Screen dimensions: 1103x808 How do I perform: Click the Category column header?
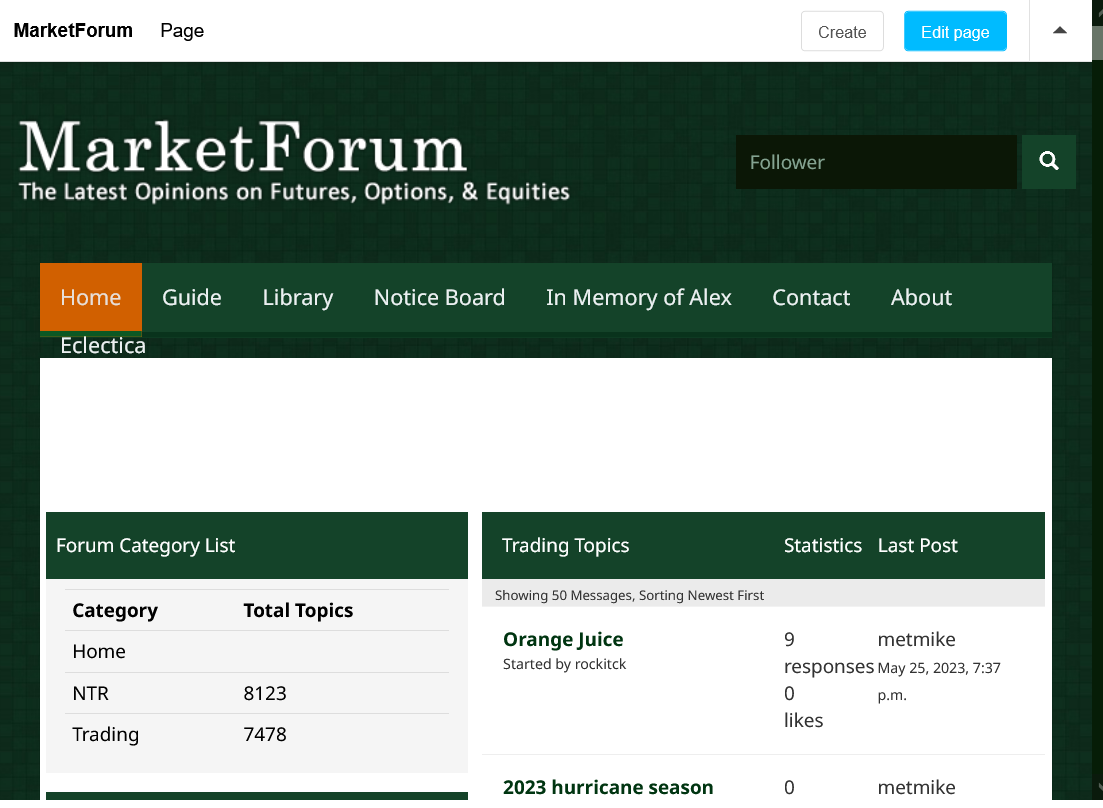115,610
